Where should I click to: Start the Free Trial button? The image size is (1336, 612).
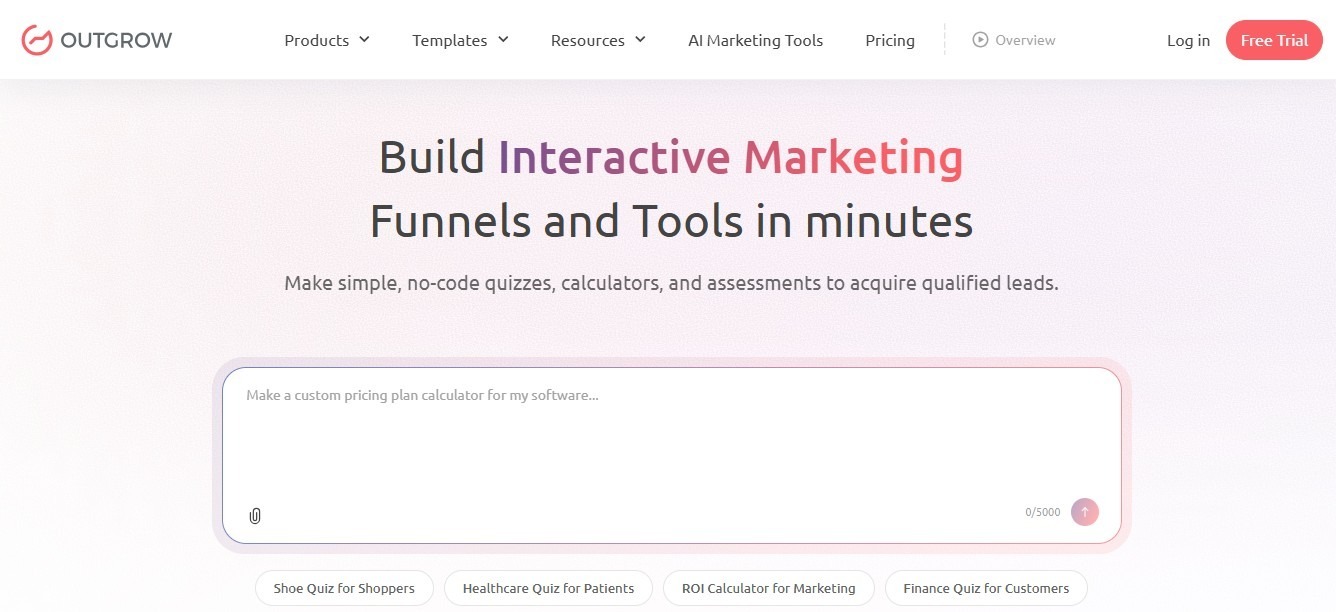click(1273, 41)
